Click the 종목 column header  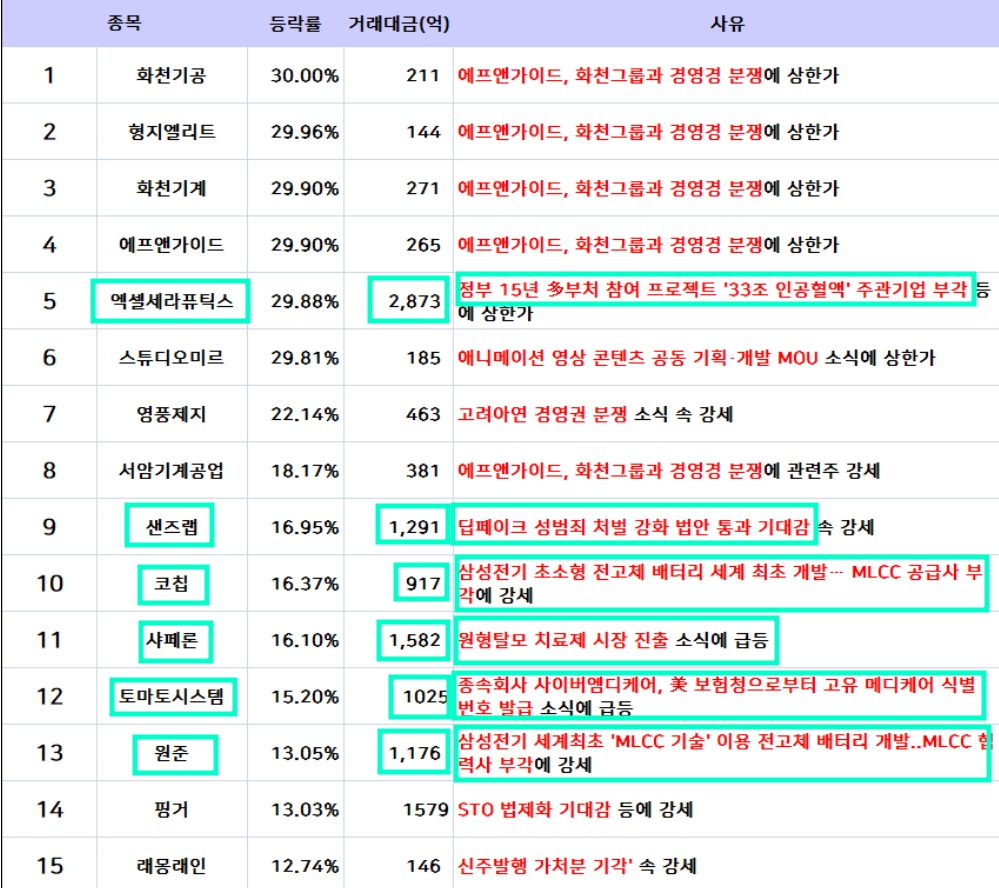click(x=124, y=24)
